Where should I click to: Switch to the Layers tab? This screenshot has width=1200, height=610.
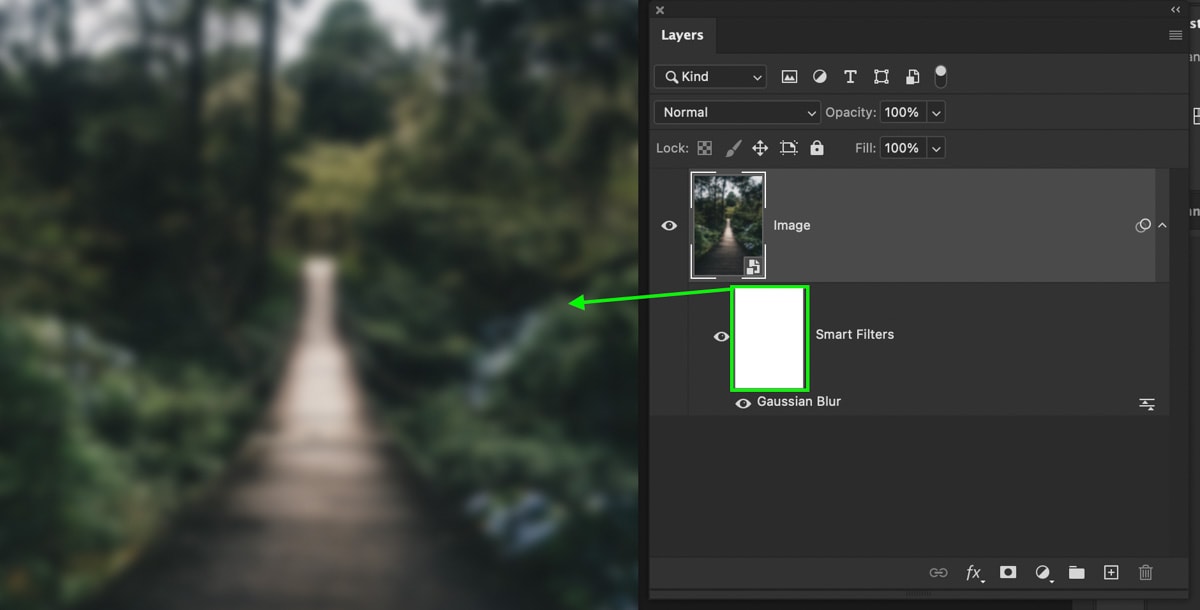(682, 35)
